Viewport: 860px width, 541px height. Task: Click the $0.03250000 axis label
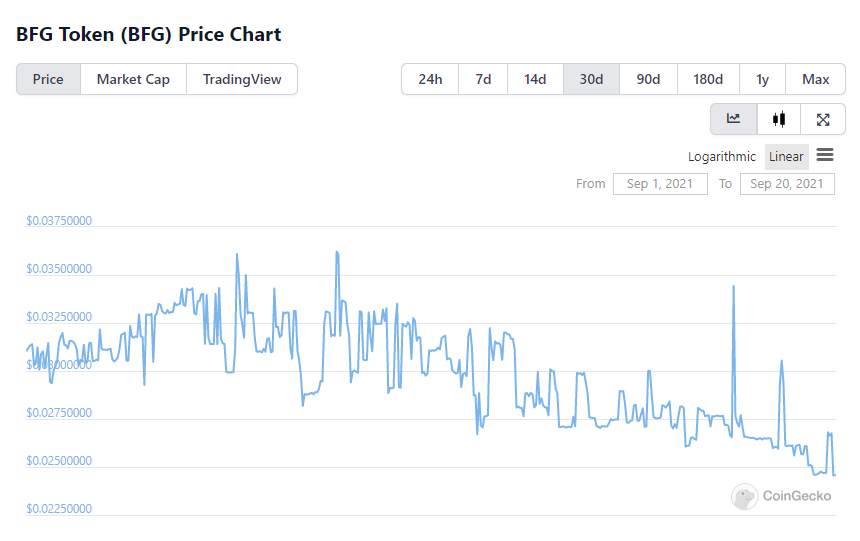pos(59,317)
